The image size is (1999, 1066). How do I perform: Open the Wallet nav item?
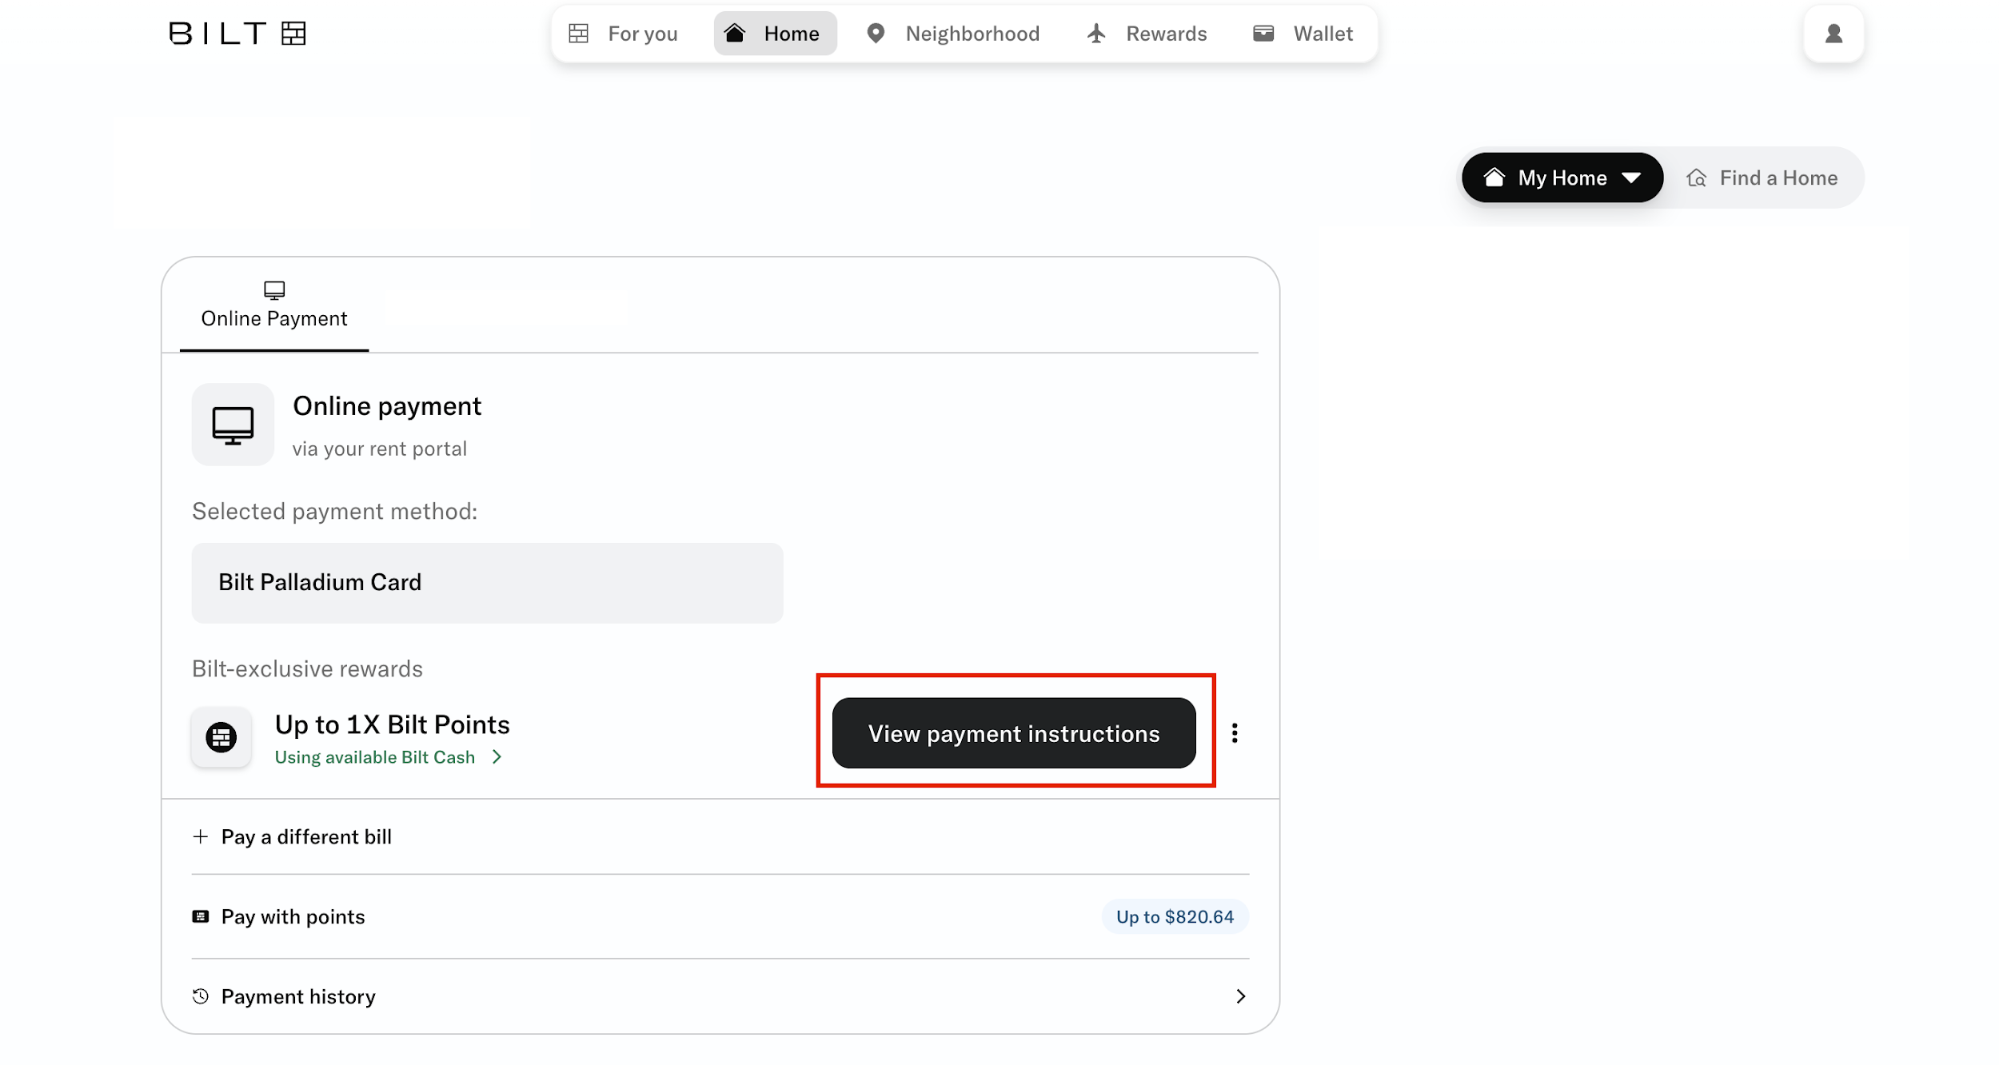pyautogui.click(x=1303, y=33)
